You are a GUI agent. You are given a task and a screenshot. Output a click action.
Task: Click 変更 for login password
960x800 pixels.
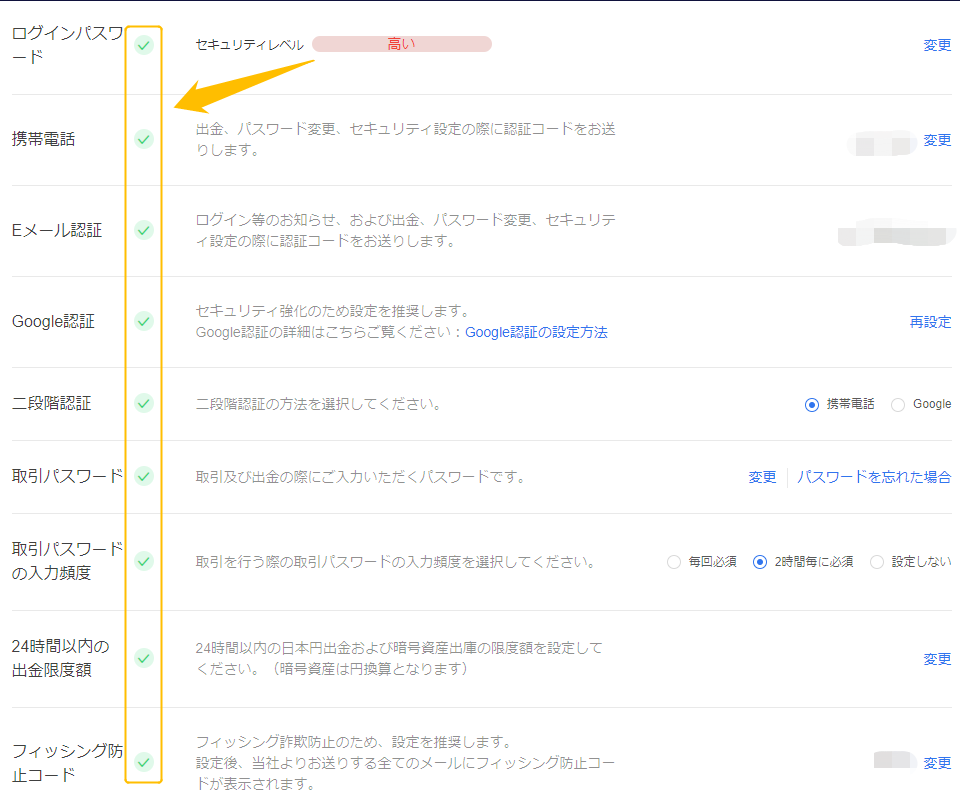tap(937, 45)
